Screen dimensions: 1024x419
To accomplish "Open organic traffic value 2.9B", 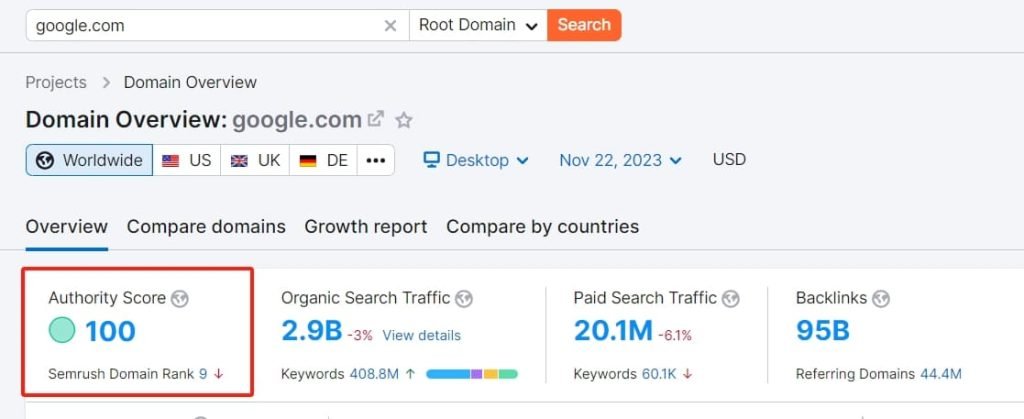I will 312,331.
